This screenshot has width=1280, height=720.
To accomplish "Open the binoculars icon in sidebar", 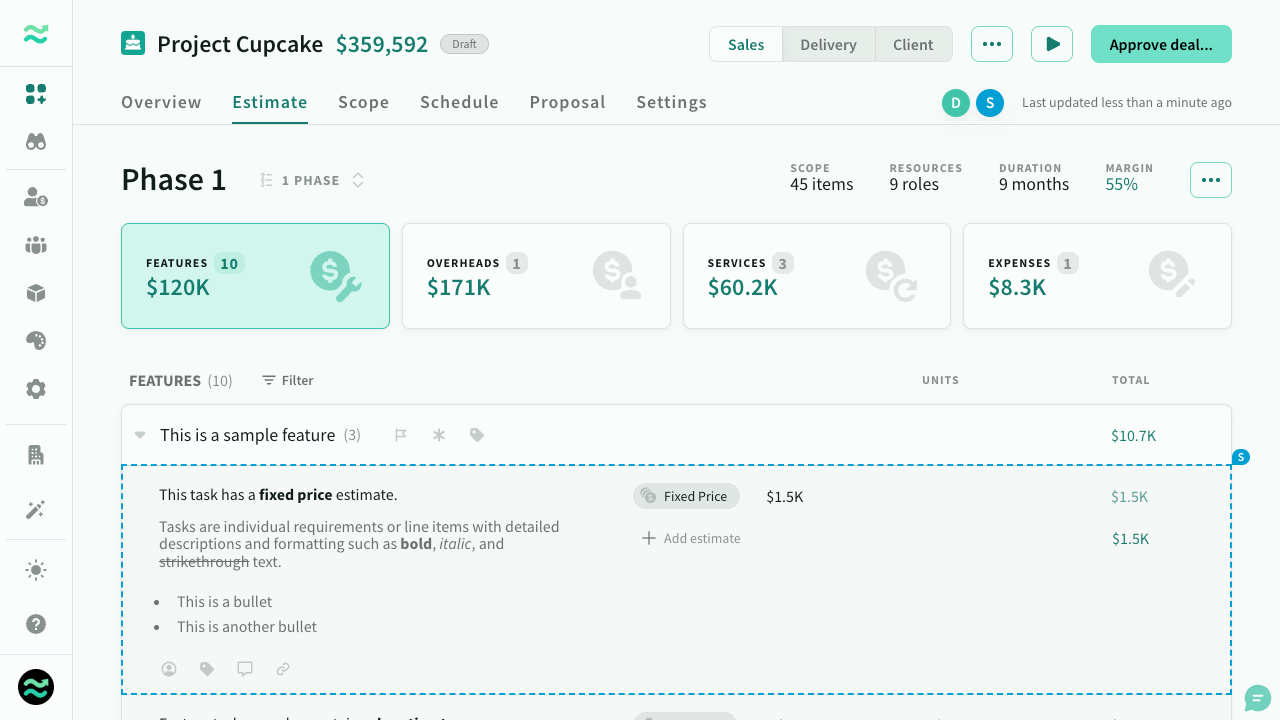I will tap(36, 142).
